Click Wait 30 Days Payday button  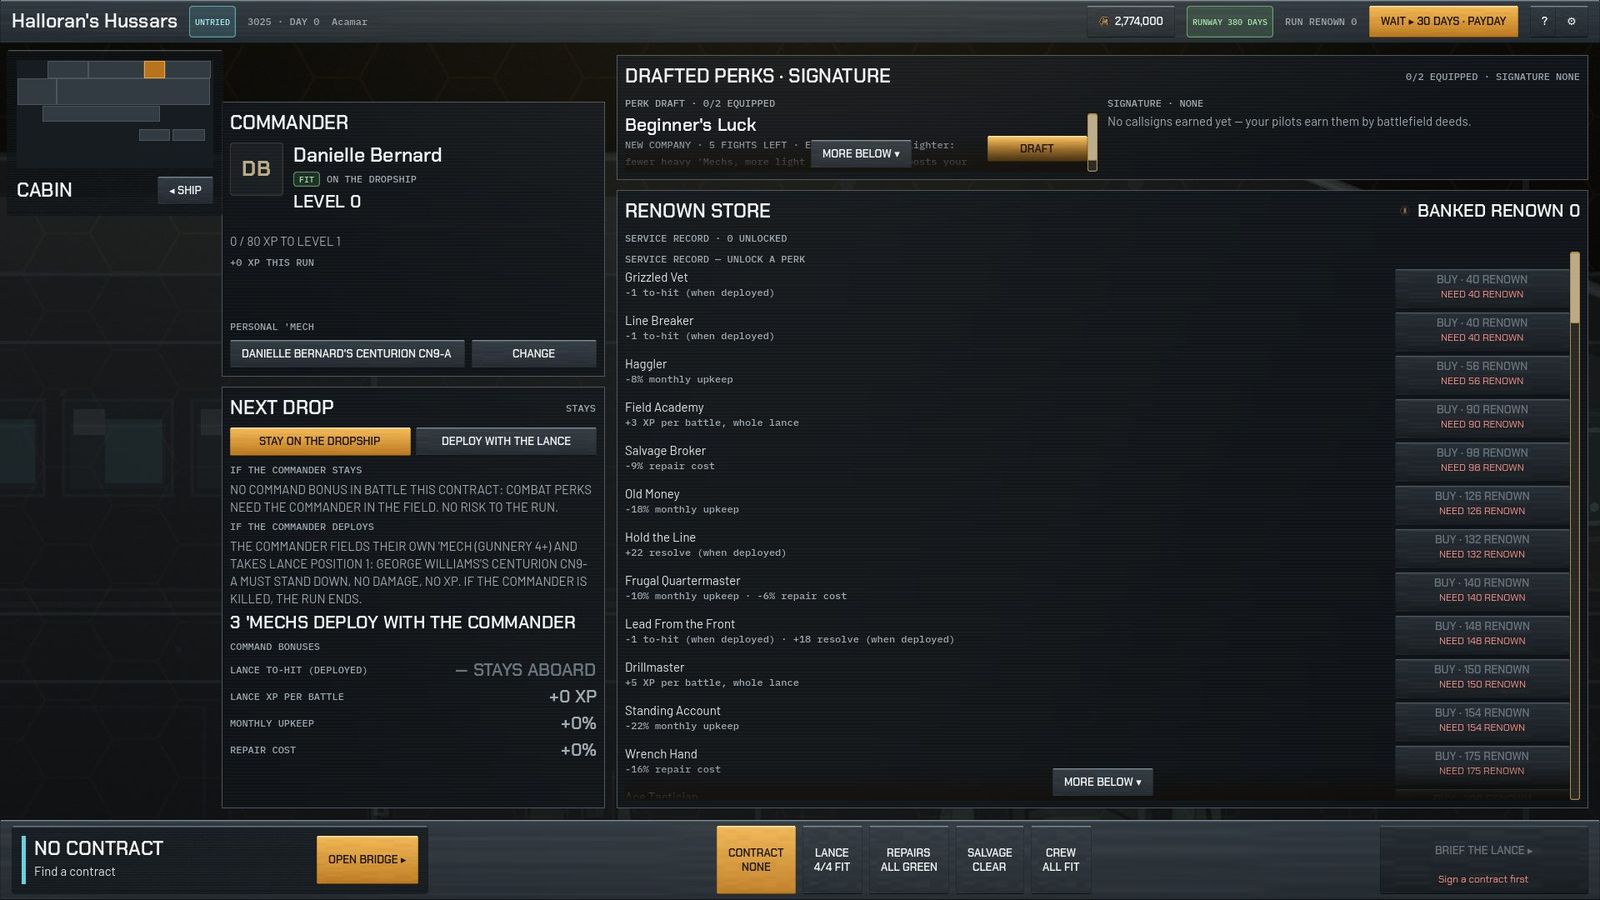point(1443,21)
